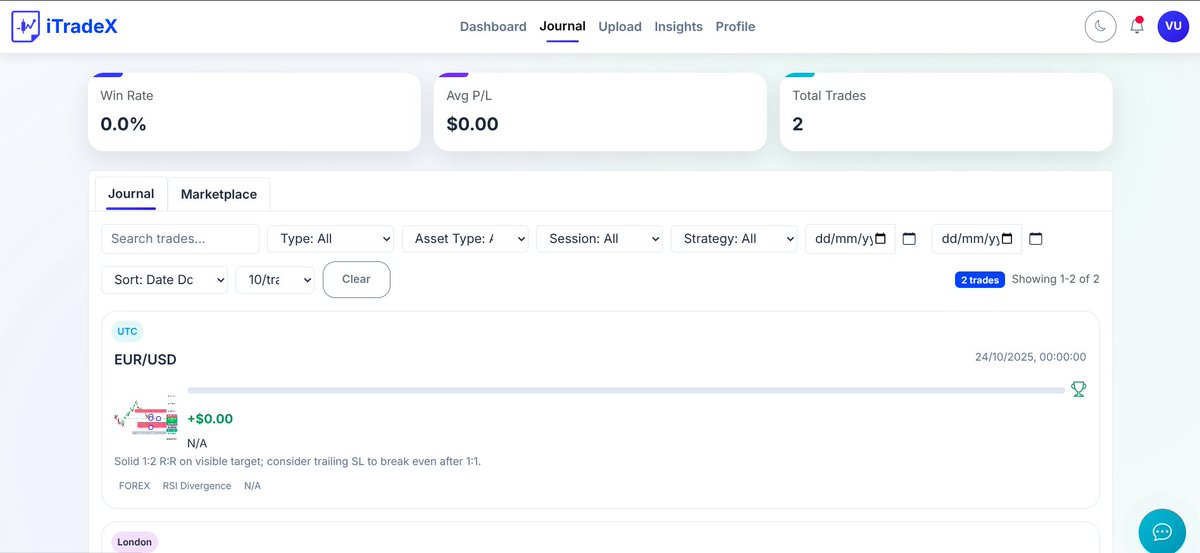Click the EUR/USD trade title
This screenshot has width=1200, height=553.
point(145,360)
